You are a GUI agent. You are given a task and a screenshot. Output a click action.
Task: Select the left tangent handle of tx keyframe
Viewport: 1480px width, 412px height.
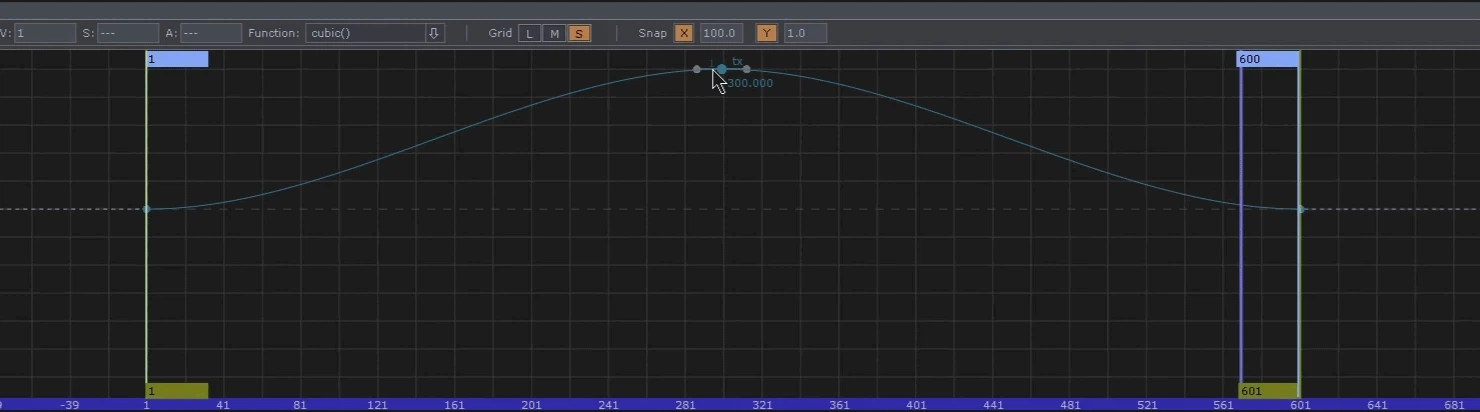tap(697, 69)
